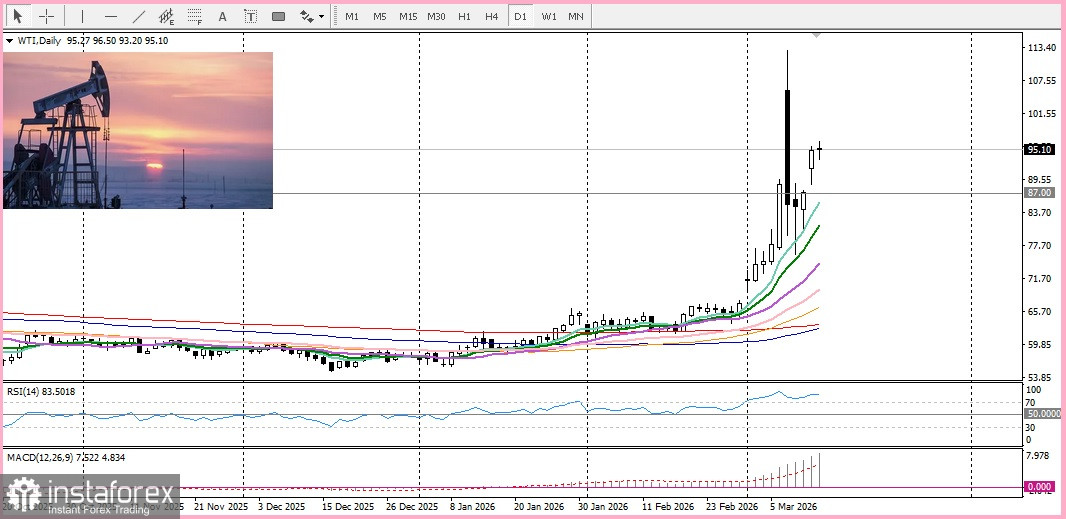The image size is (1066, 519).
Task: Switch to the M1 timeframe
Action: click(351, 16)
